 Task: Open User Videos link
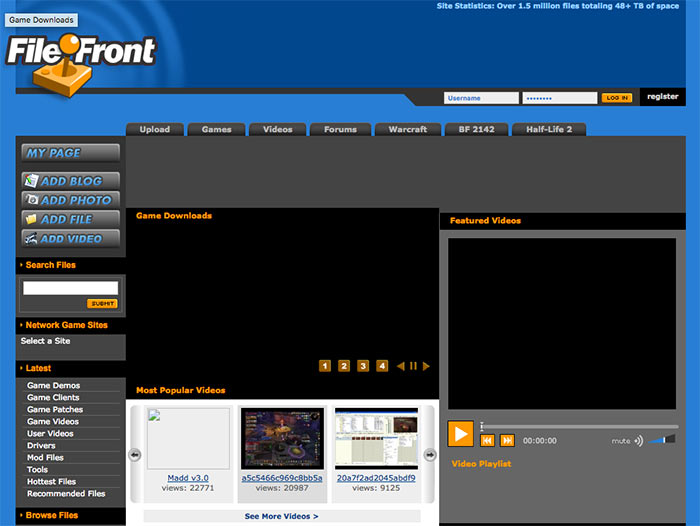(50, 434)
